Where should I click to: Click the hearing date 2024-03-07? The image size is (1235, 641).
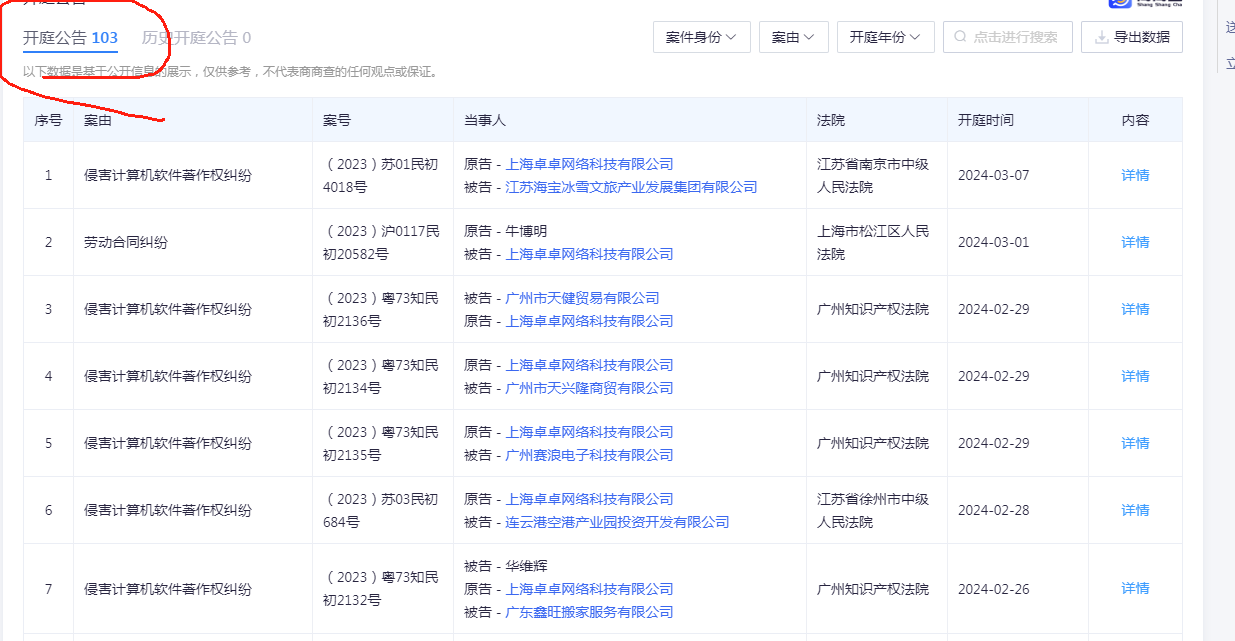coord(993,175)
